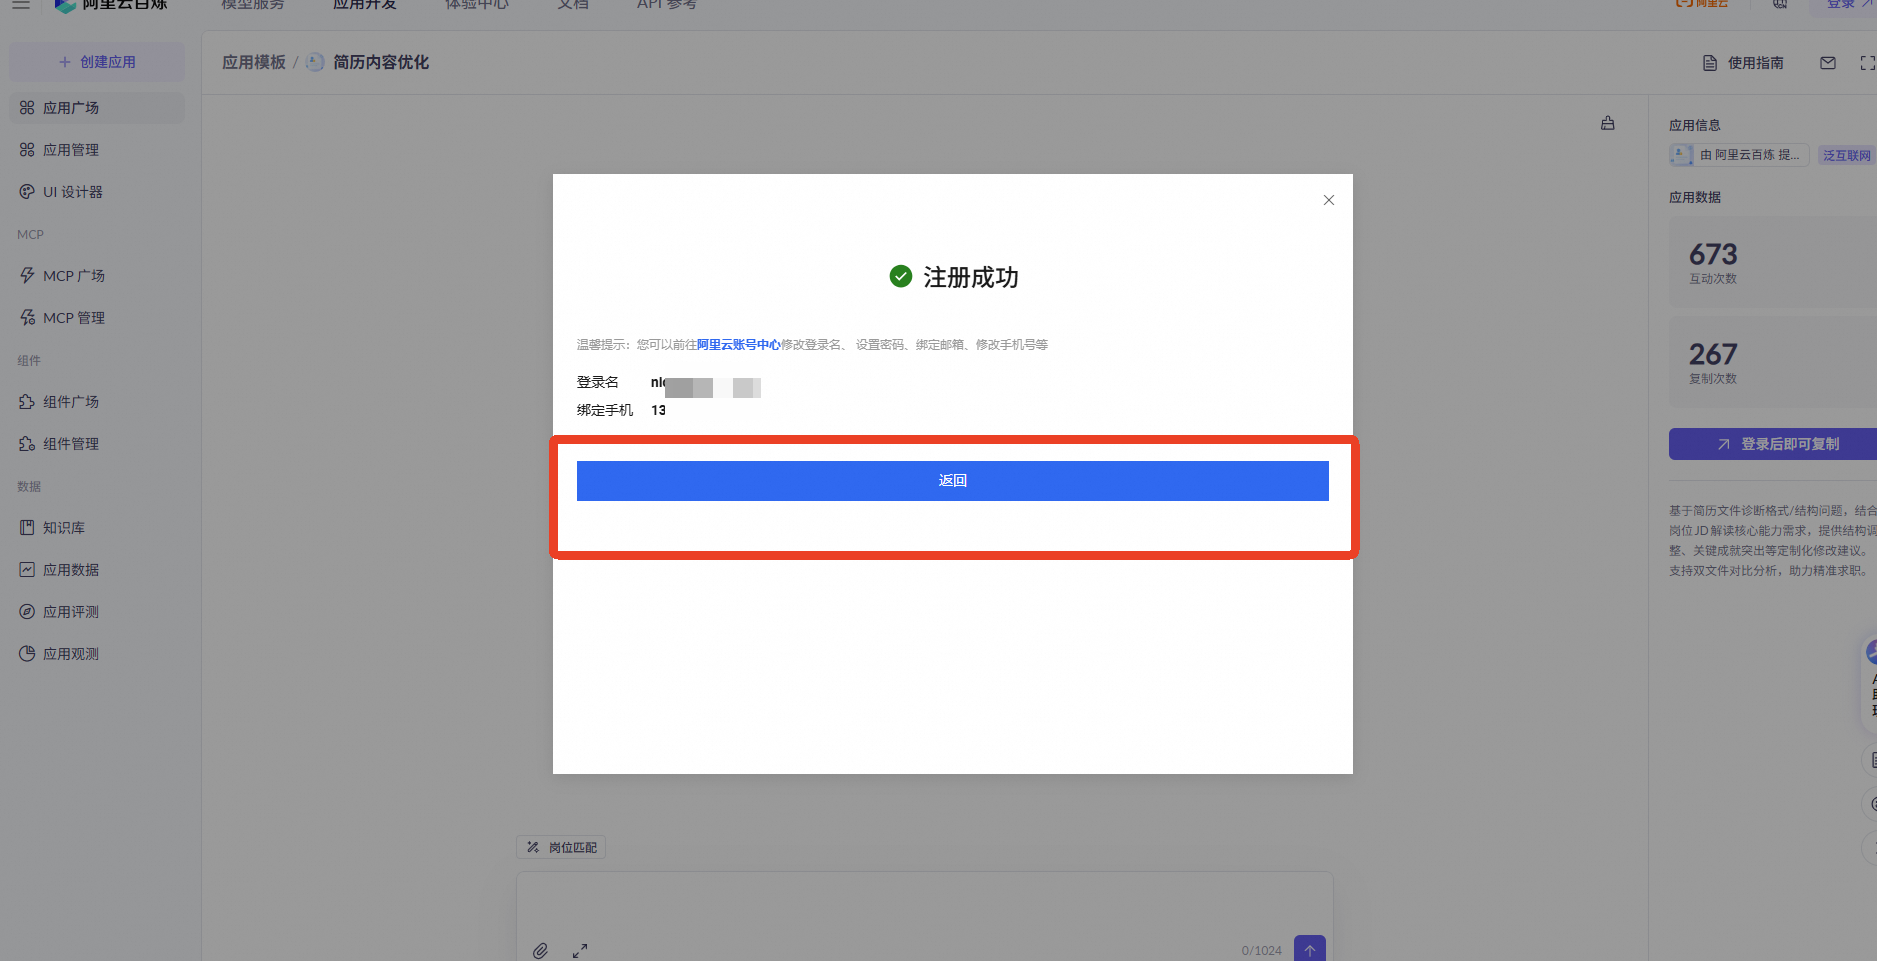1877x961 pixels.
Task: Click the 应用观测 pie chart icon
Action: (27, 654)
